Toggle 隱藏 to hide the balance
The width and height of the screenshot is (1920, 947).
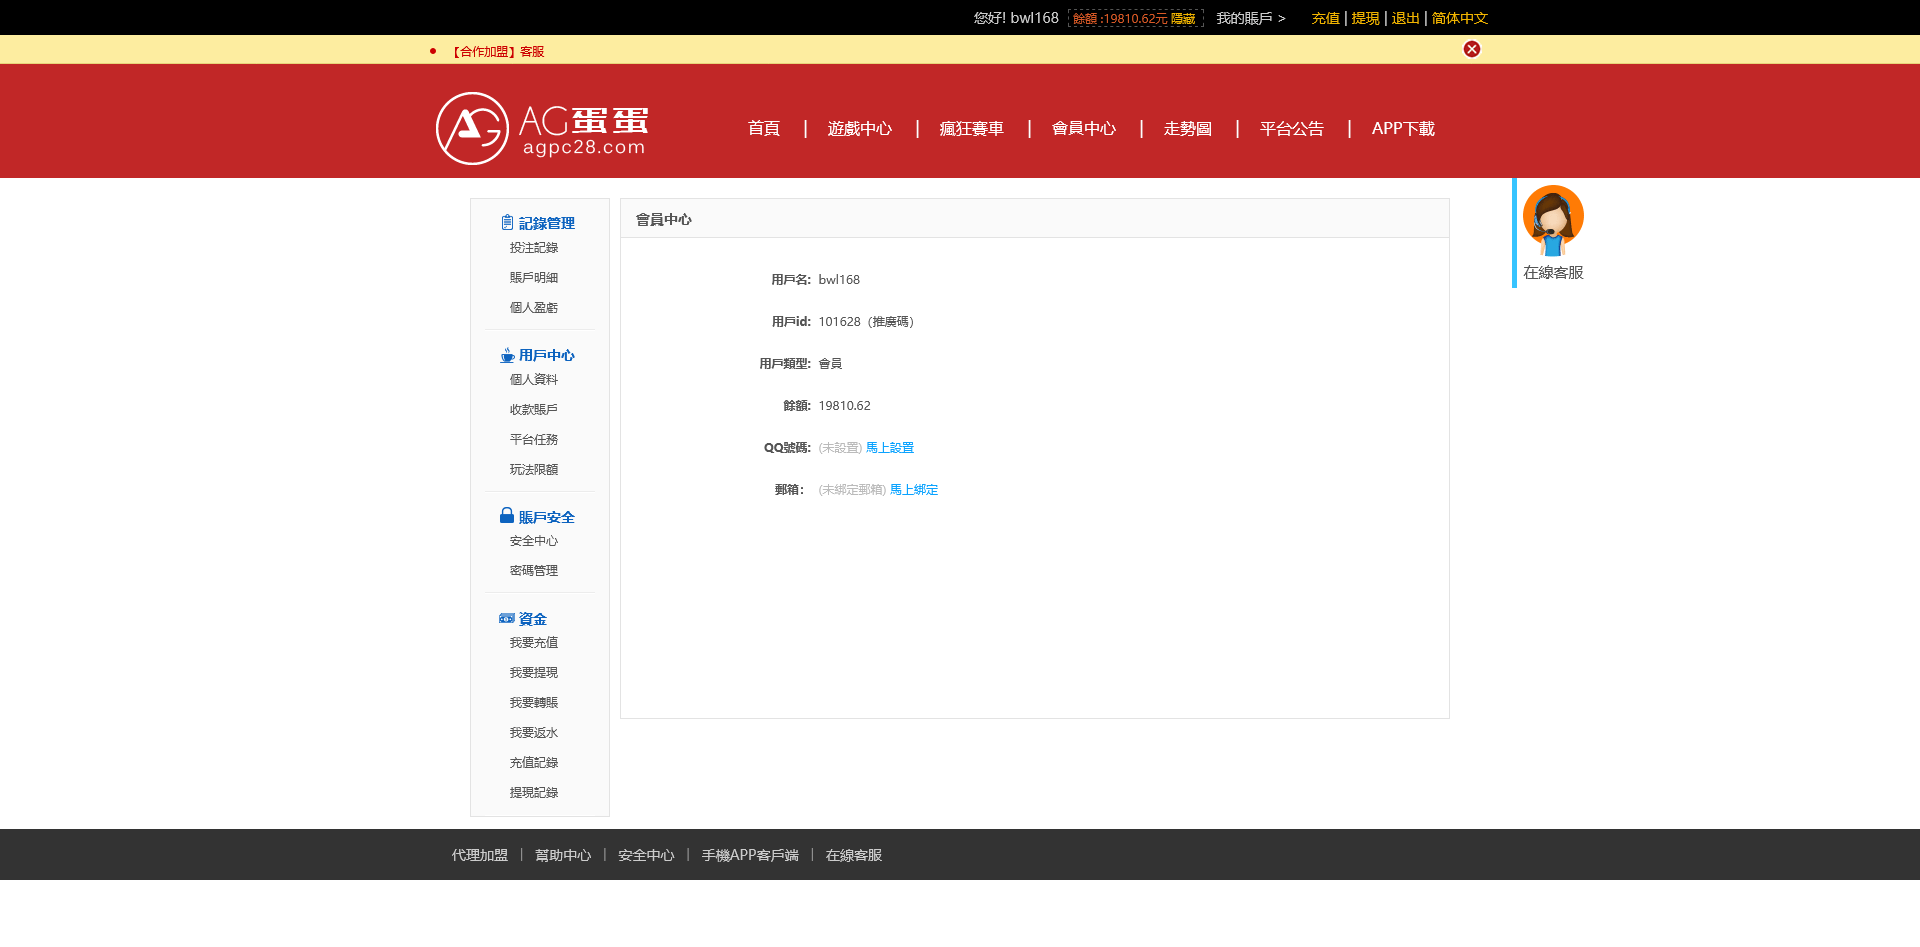[1183, 18]
